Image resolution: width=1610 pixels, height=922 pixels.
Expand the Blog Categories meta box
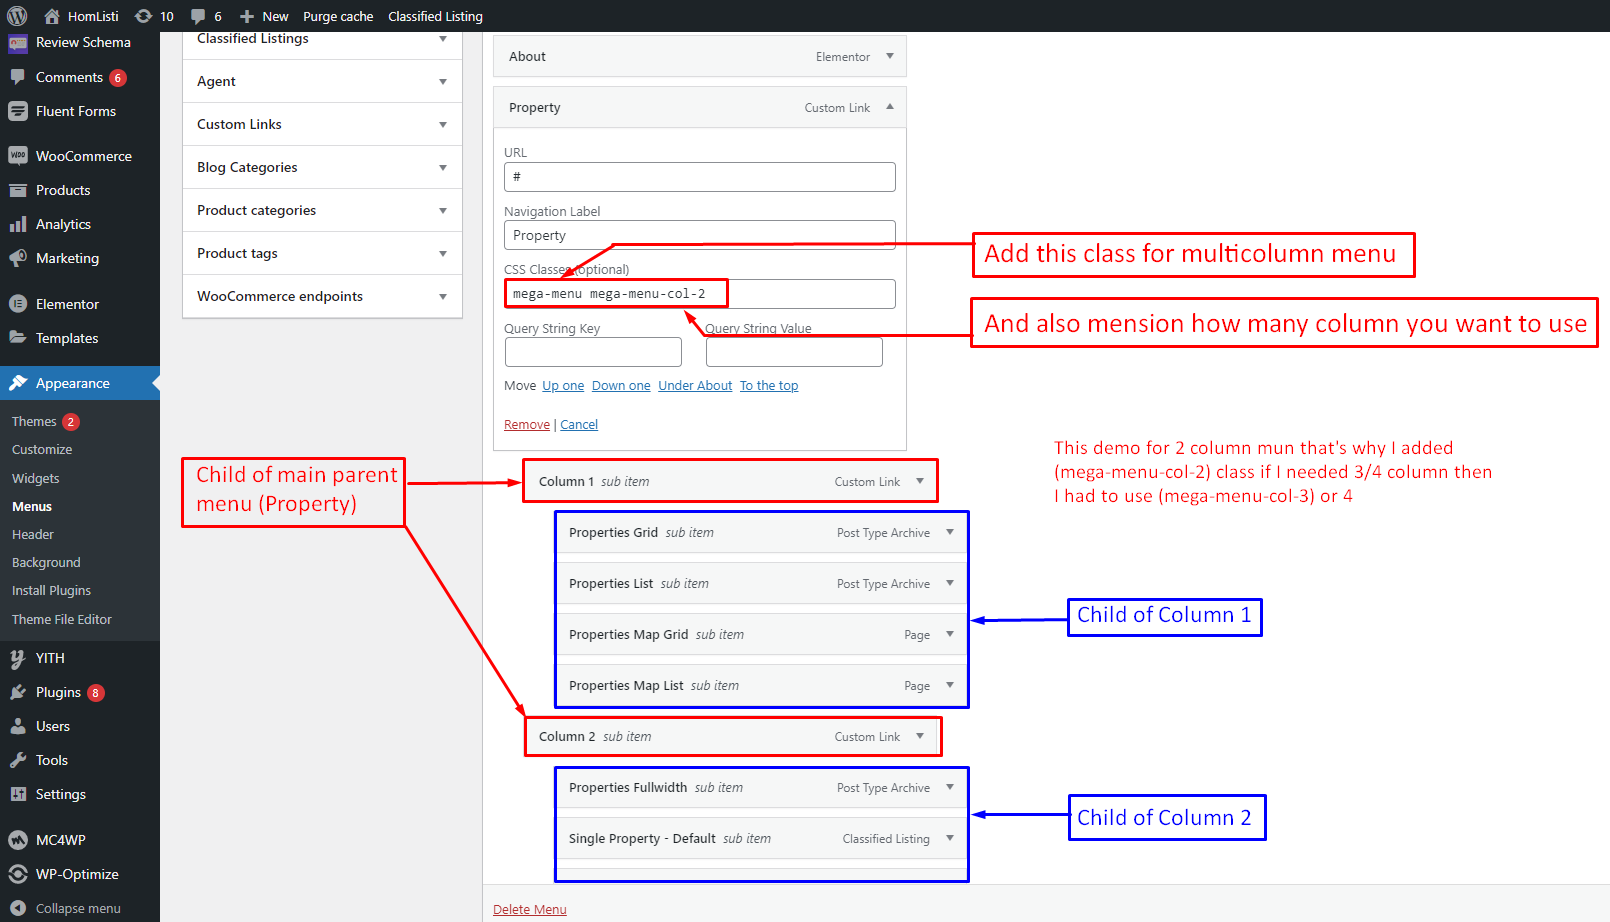click(x=443, y=168)
